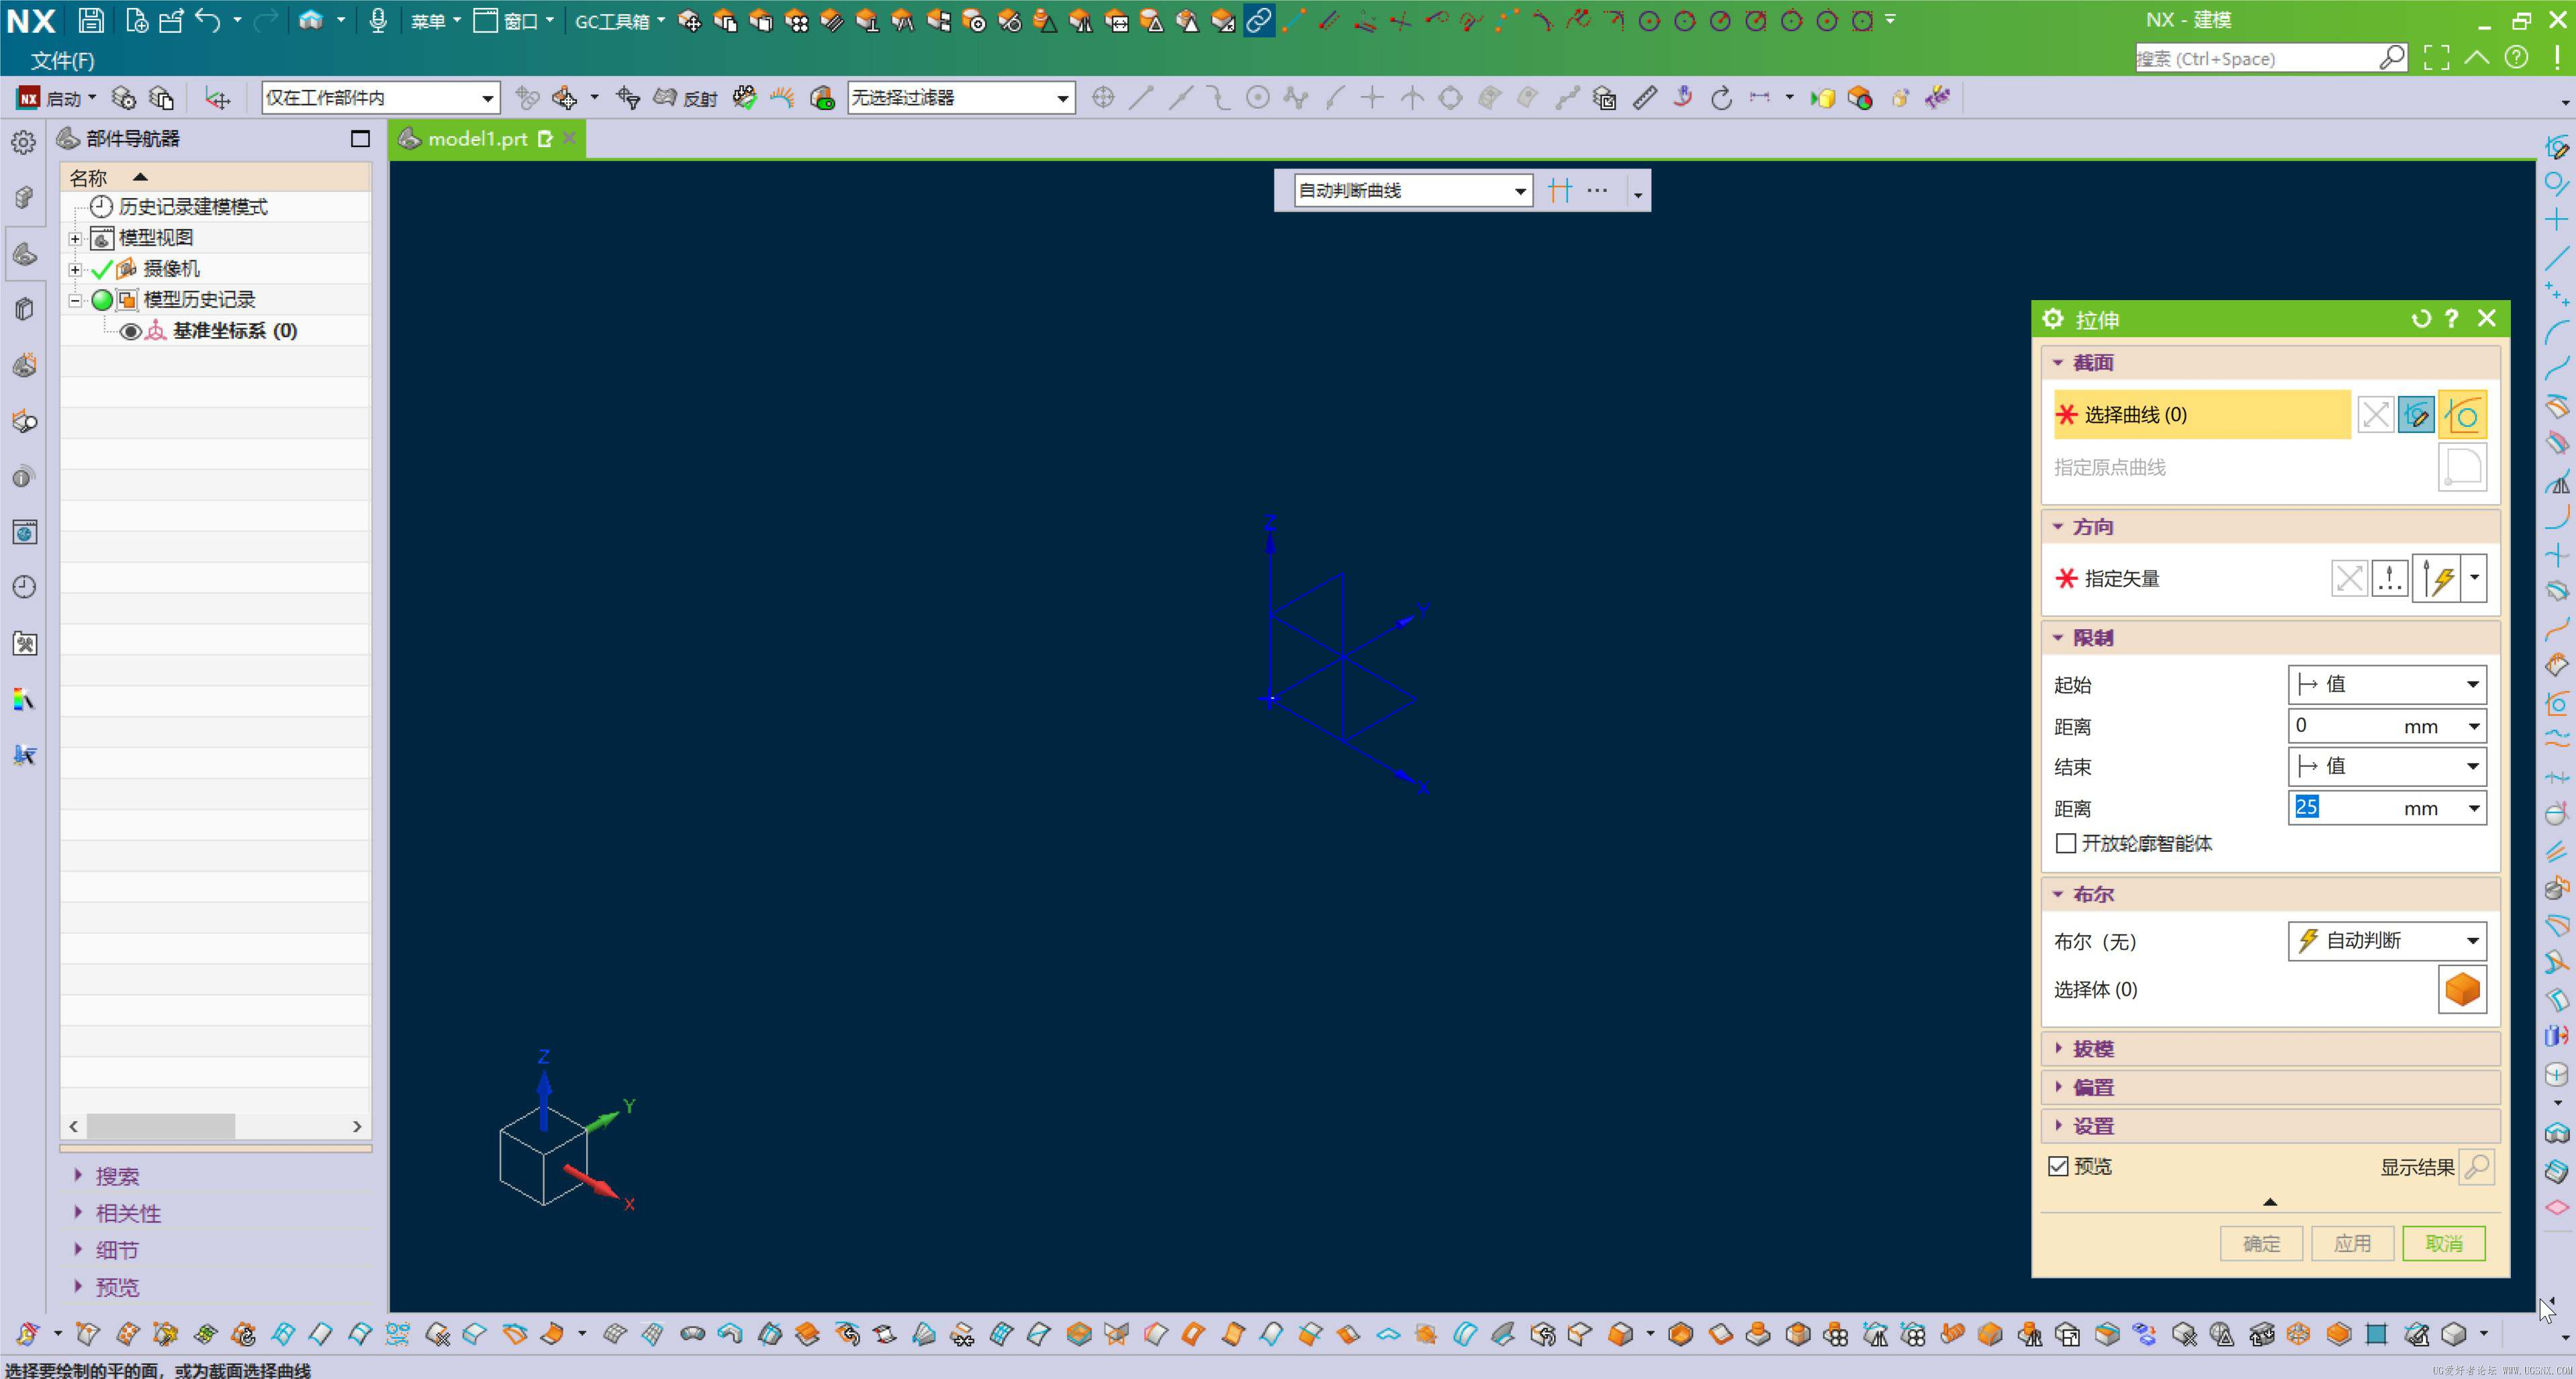Open the 文件(F) menu

pos(62,61)
